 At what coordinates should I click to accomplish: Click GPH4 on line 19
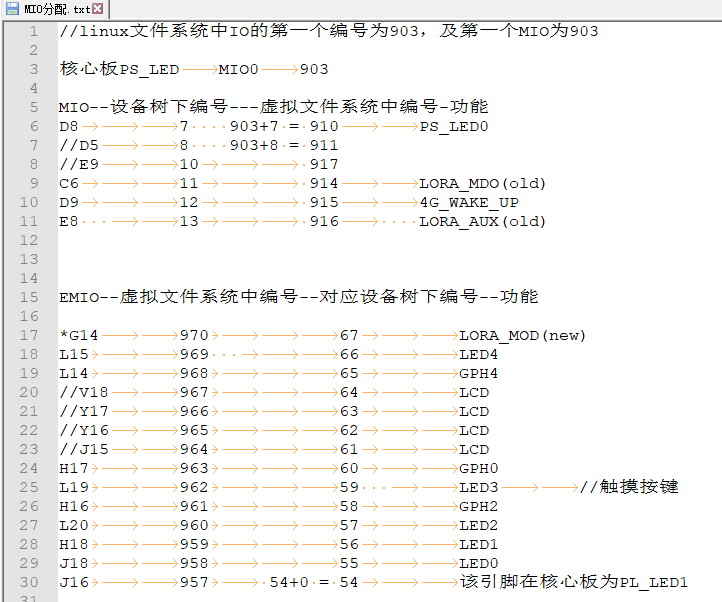click(478, 374)
